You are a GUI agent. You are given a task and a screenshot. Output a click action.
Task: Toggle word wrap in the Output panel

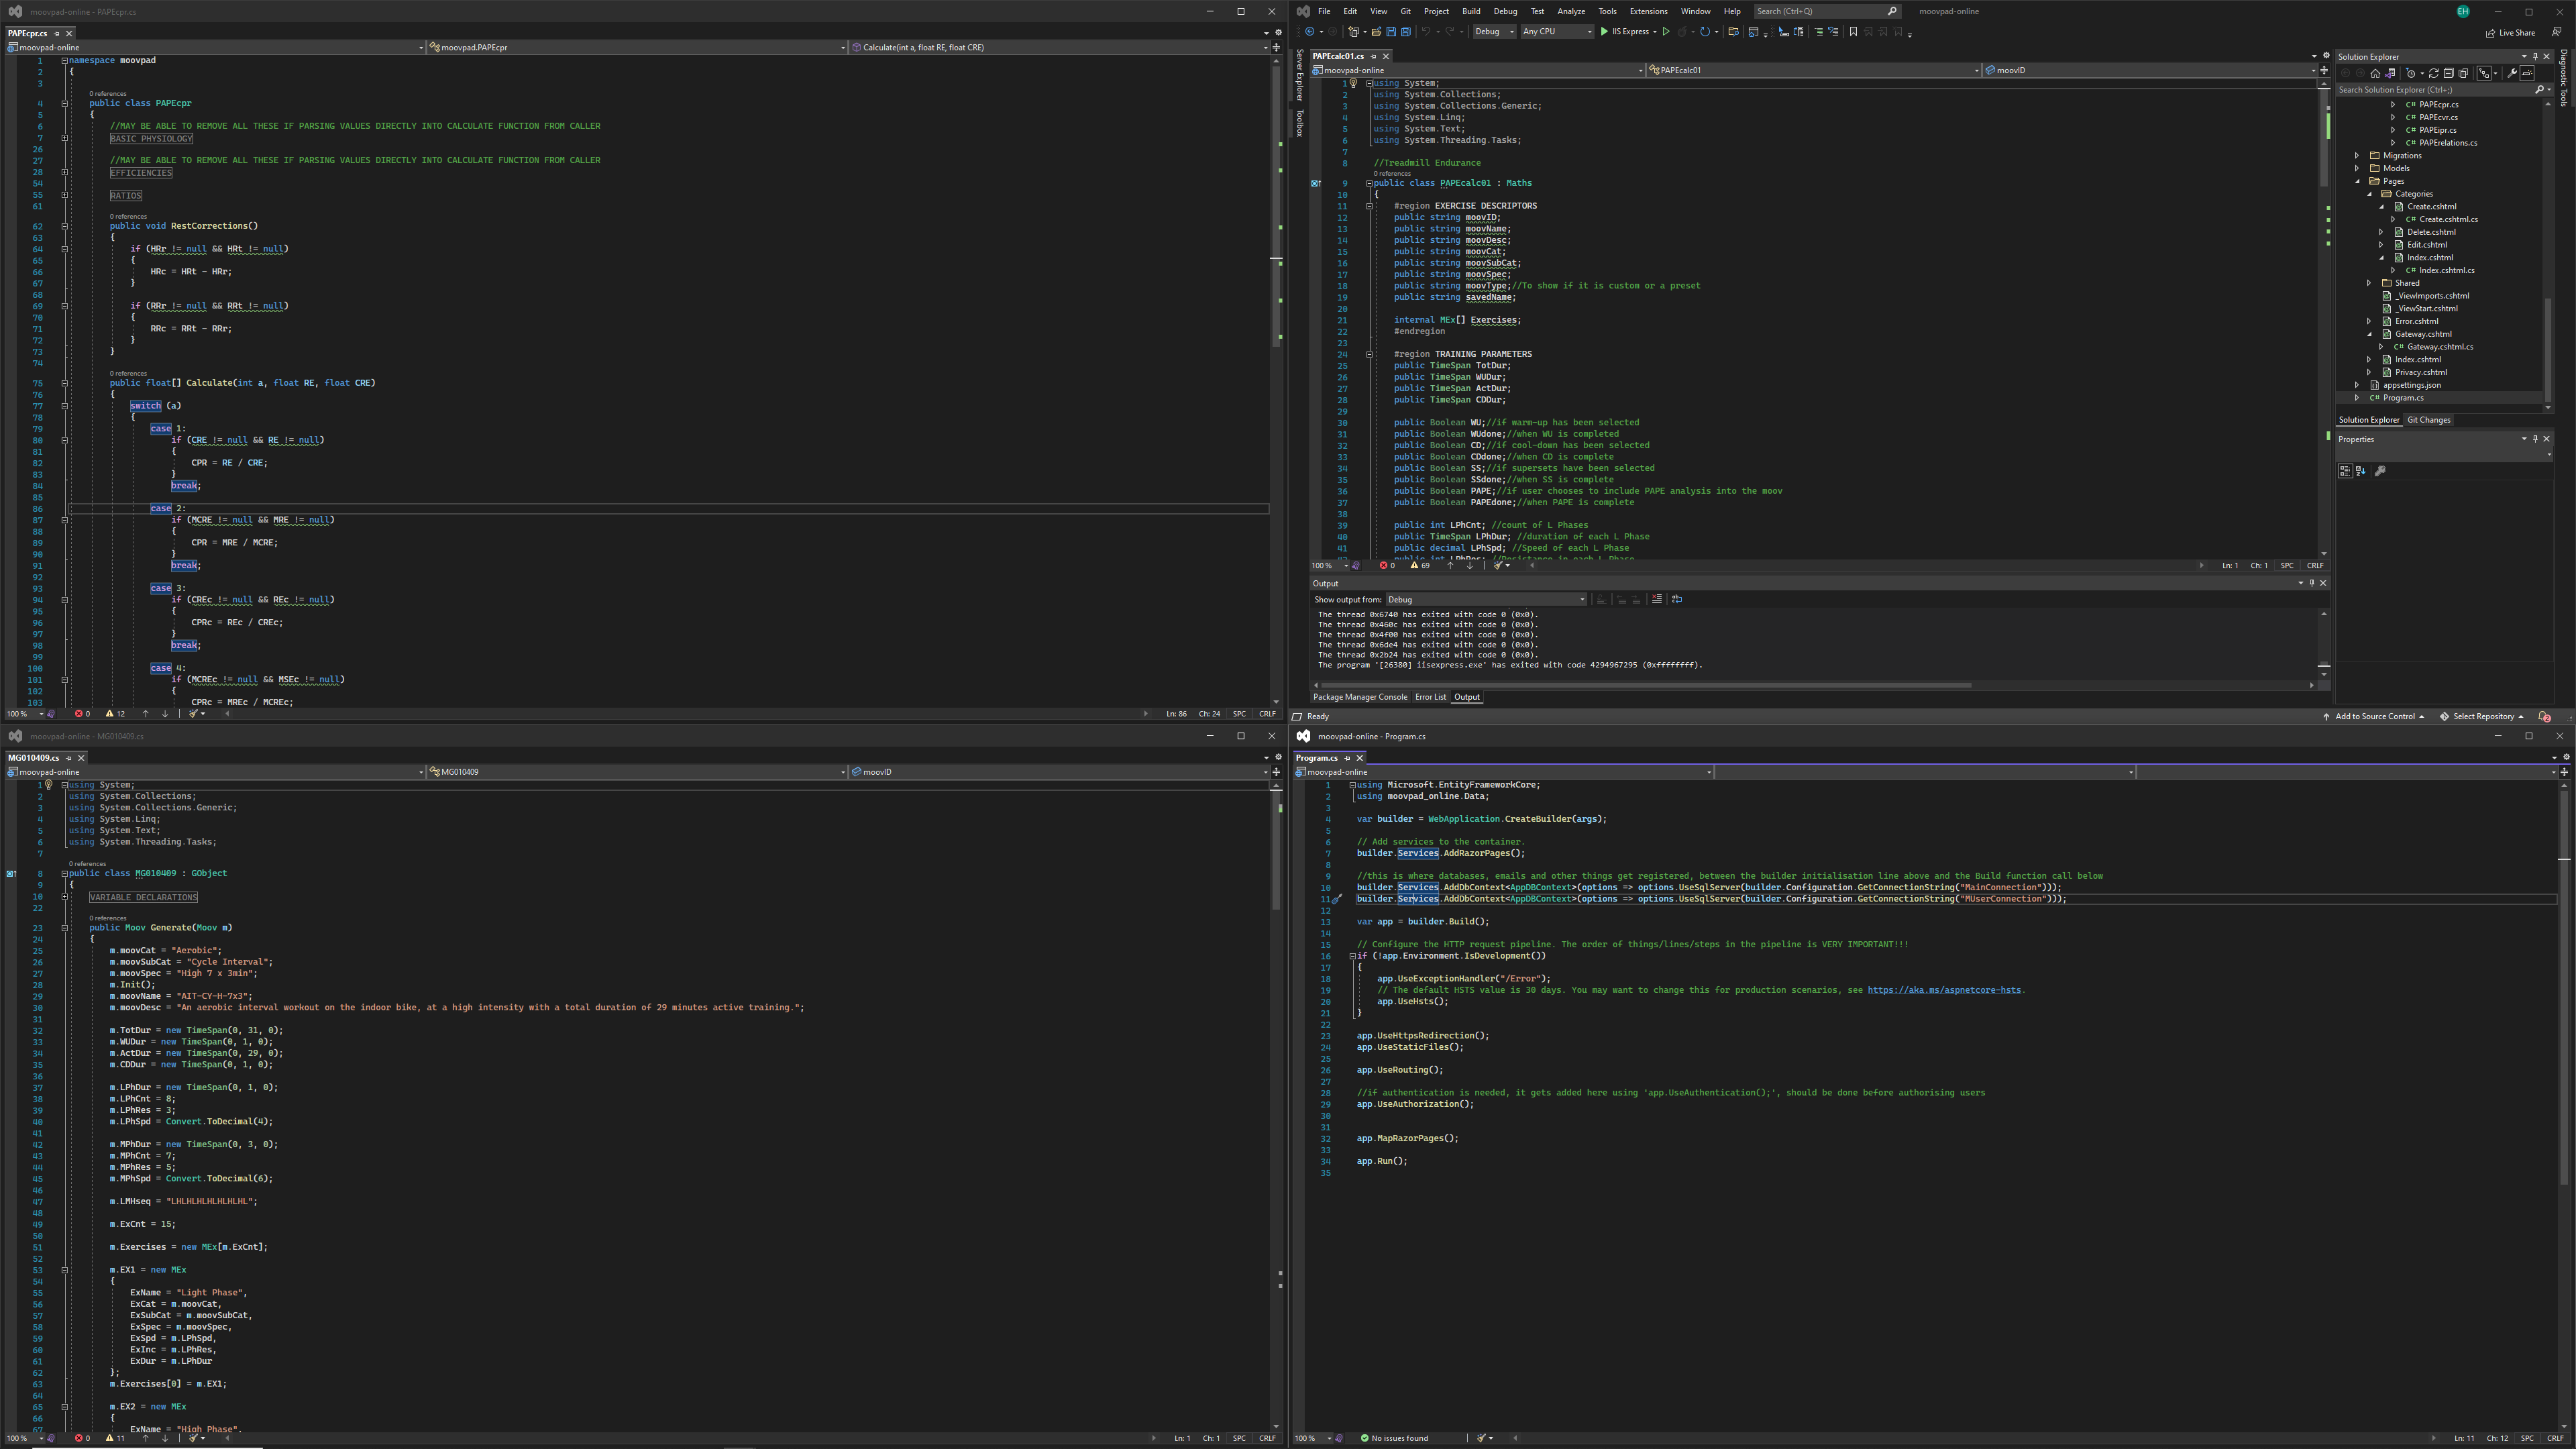click(1677, 599)
